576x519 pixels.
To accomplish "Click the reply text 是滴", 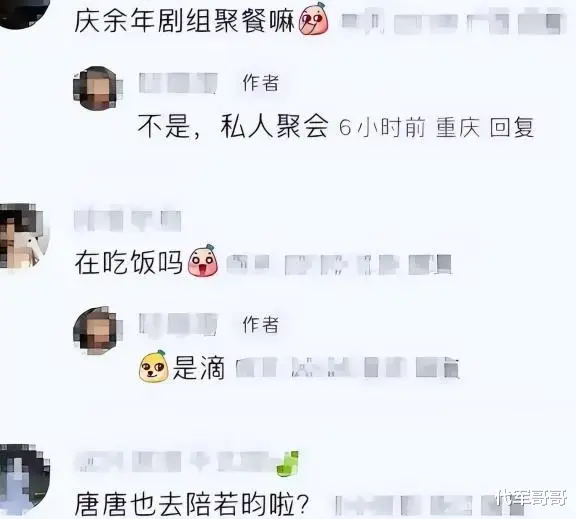I will click(x=199, y=368).
